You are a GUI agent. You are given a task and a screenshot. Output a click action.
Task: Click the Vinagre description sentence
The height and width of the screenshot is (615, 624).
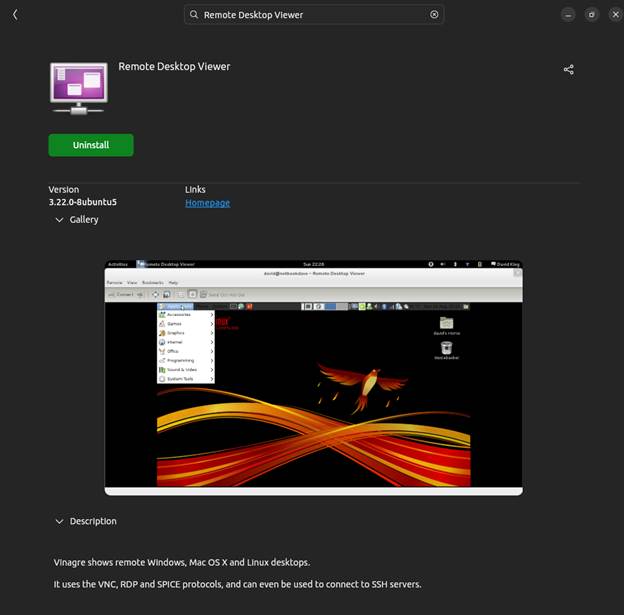coord(182,562)
